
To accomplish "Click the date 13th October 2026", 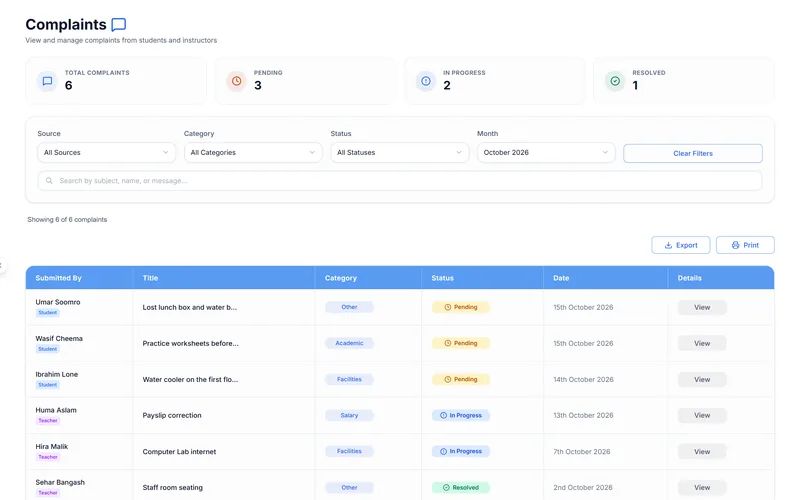I will tap(583, 415).
